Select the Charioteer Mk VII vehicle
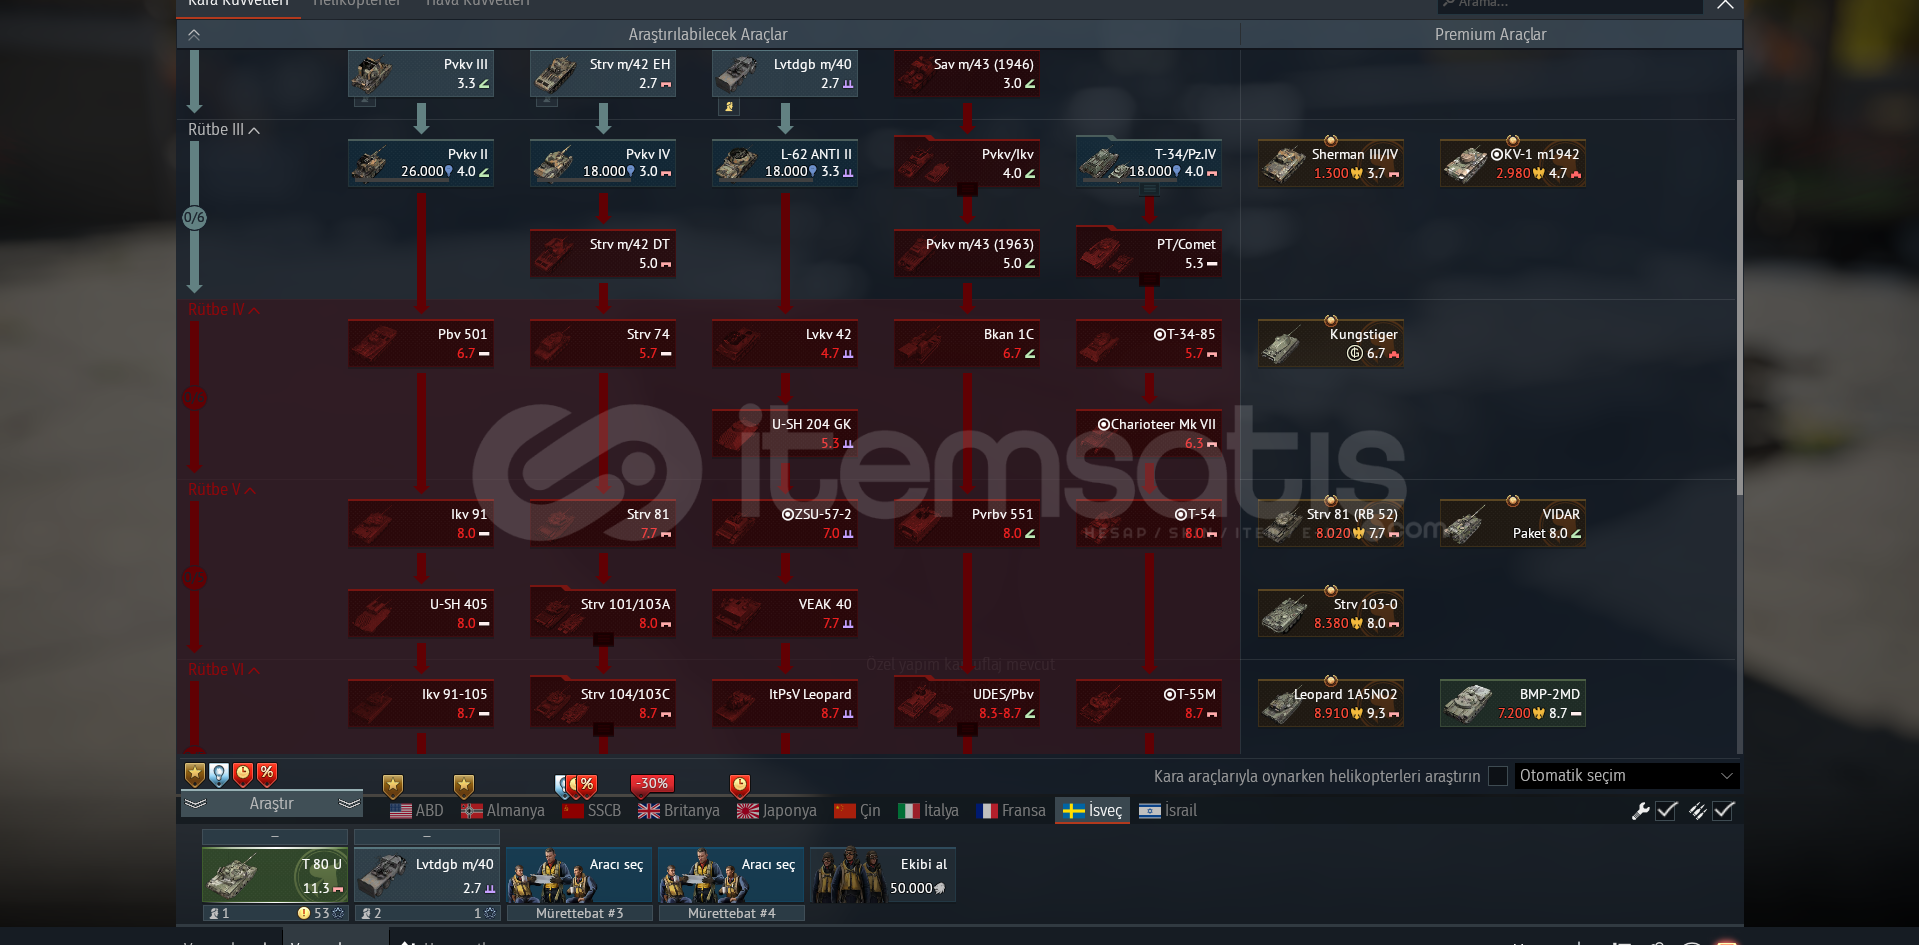1919x945 pixels. point(1149,433)
